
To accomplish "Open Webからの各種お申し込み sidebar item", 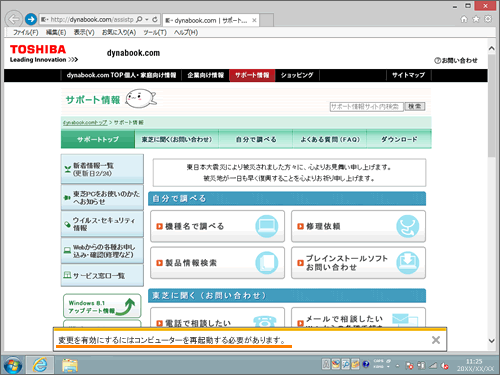I will 102,251.
